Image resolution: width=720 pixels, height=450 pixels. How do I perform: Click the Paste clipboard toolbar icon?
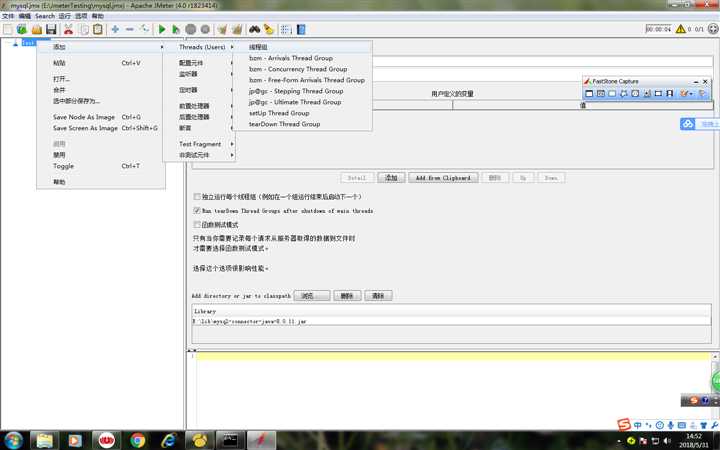(x=98, y=29)
